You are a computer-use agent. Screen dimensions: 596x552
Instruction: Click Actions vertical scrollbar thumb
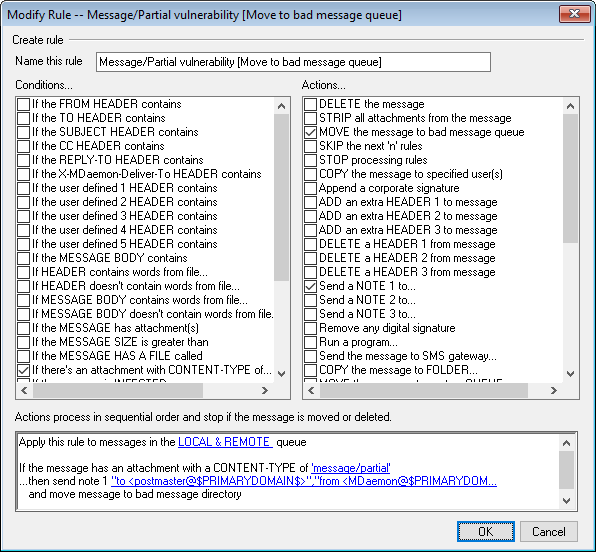point(570,178)
